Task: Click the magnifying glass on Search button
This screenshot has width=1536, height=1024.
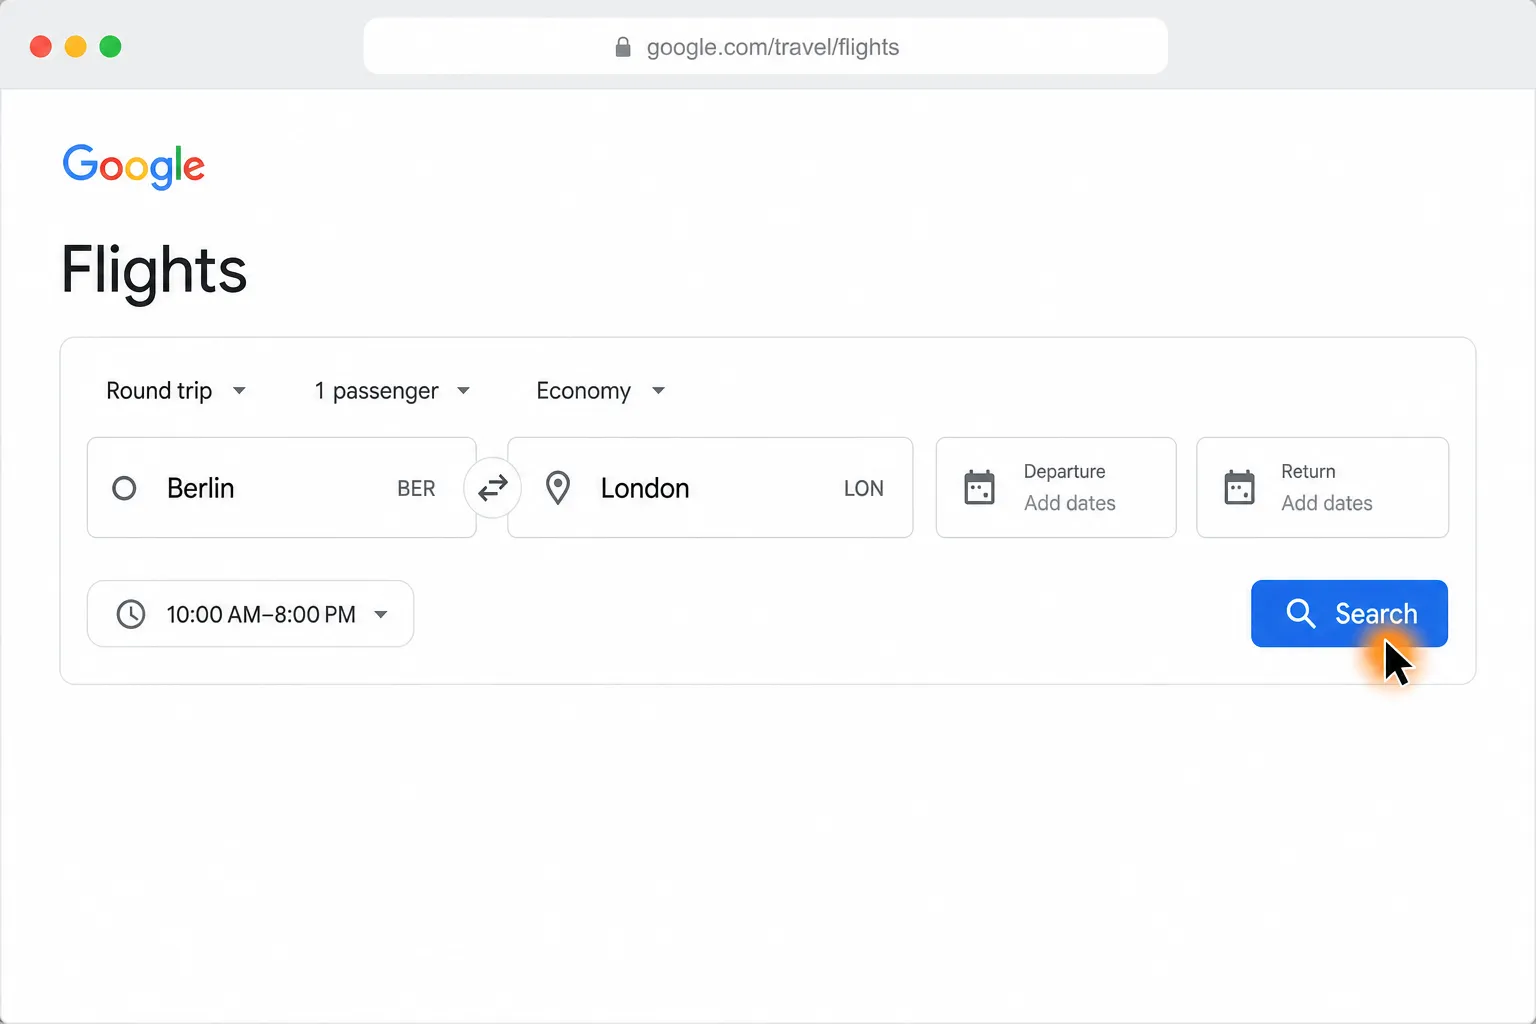Action: tap(1300, 613)
